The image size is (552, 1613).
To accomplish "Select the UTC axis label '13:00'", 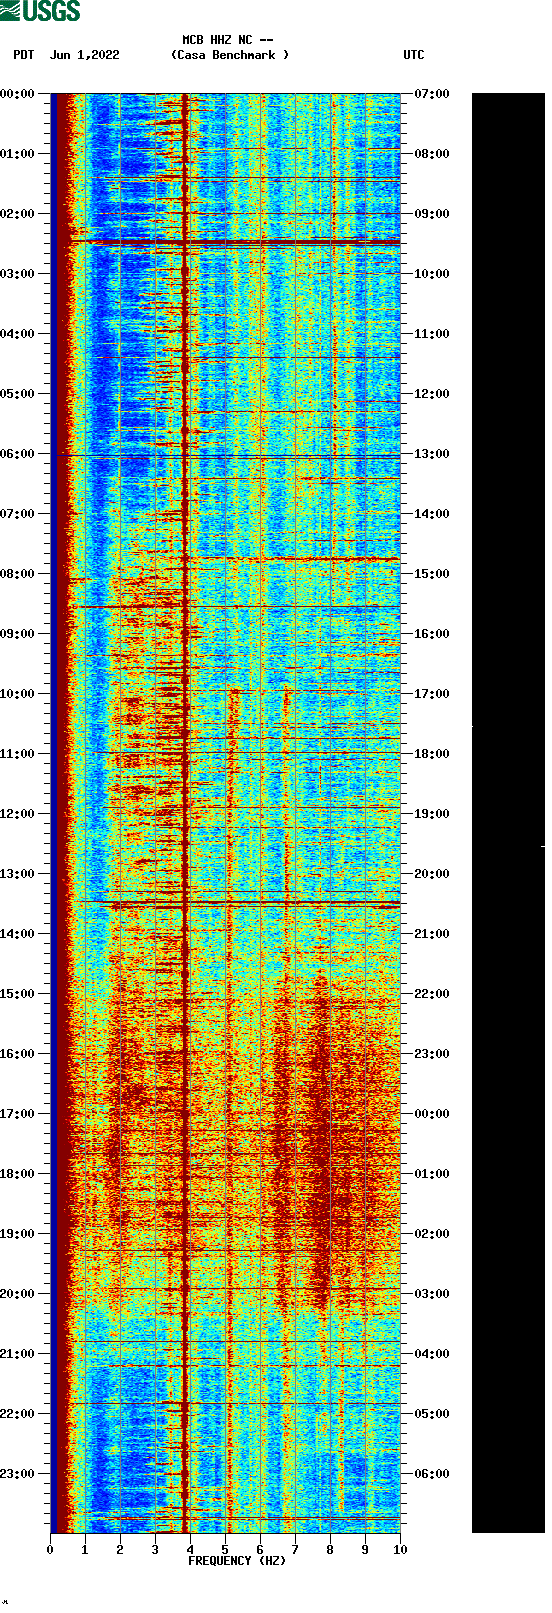I will click(432, 454).
